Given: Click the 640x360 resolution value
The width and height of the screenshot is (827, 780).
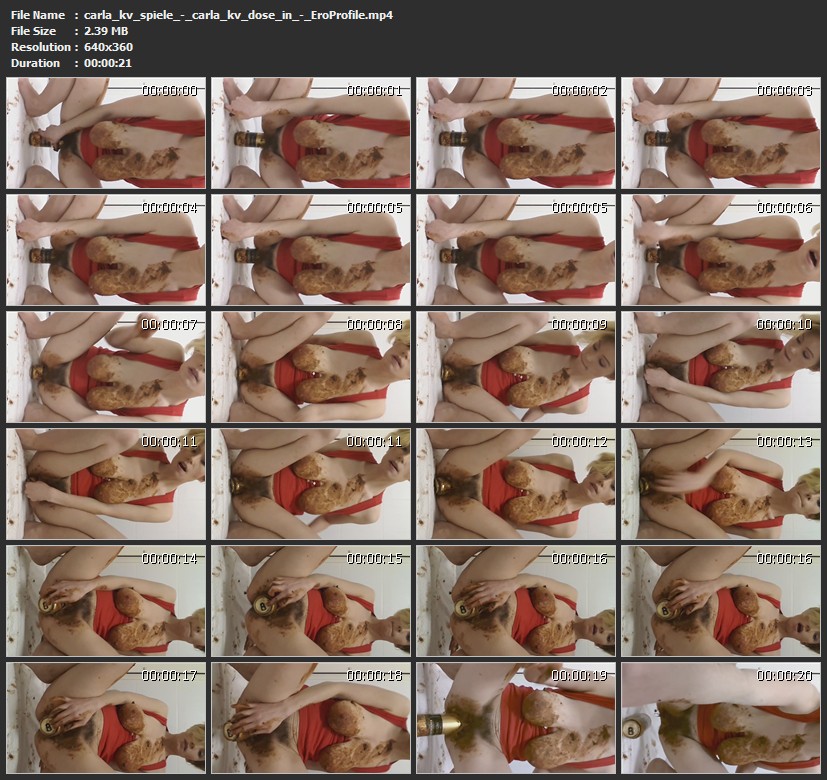Looking at the screenshot, I should (x=108, y=47).
